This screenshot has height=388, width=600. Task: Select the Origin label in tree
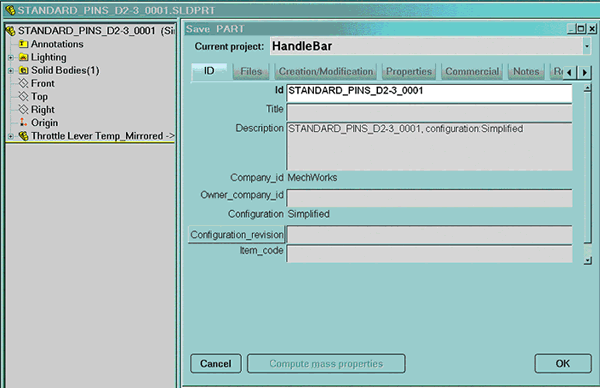tap(44, 123)
